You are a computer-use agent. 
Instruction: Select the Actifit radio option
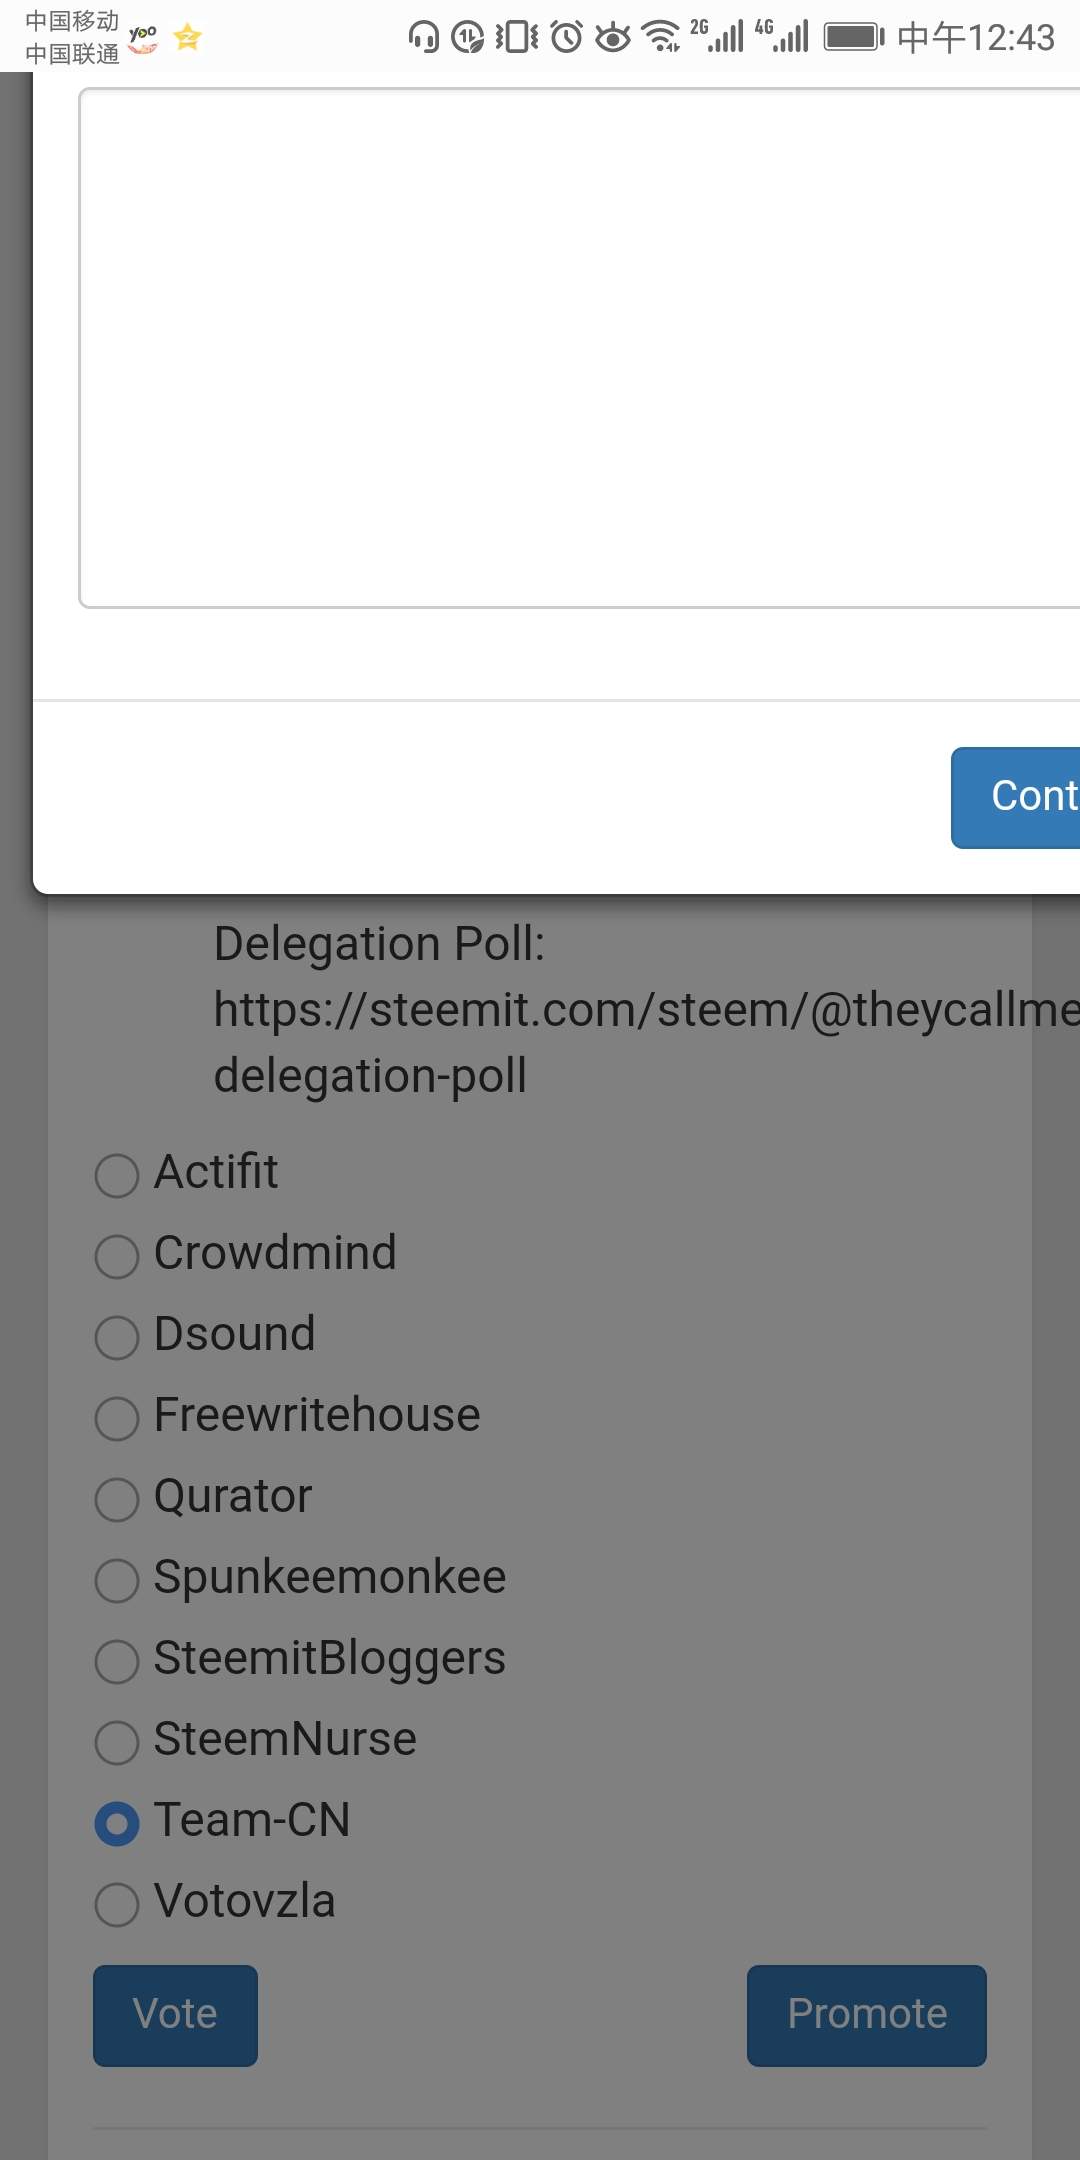(x=117, y=1175)
